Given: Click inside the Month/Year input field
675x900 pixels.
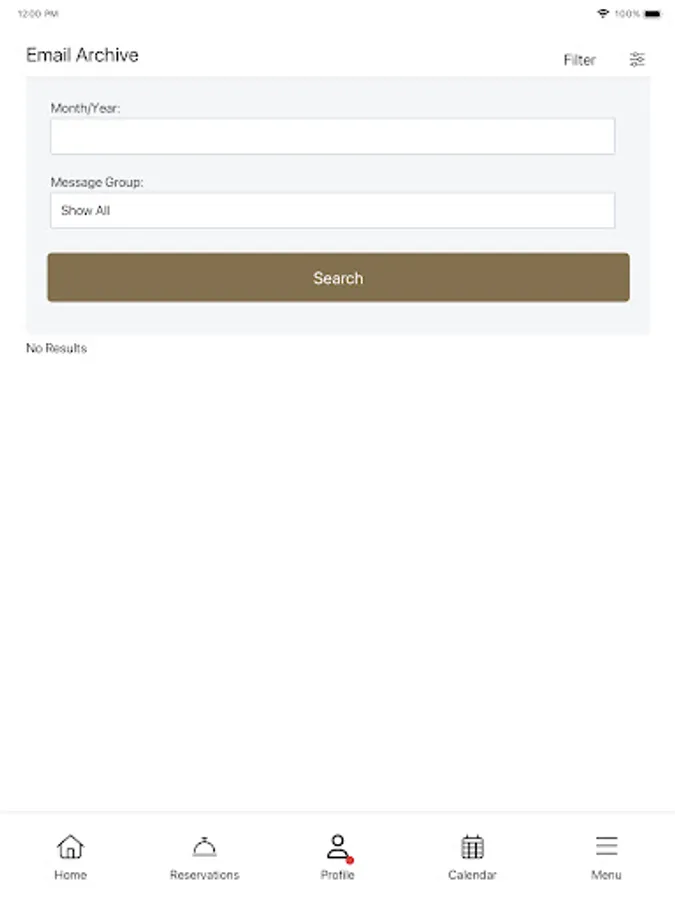Looking at the screenshot, I should coord(333,136).
